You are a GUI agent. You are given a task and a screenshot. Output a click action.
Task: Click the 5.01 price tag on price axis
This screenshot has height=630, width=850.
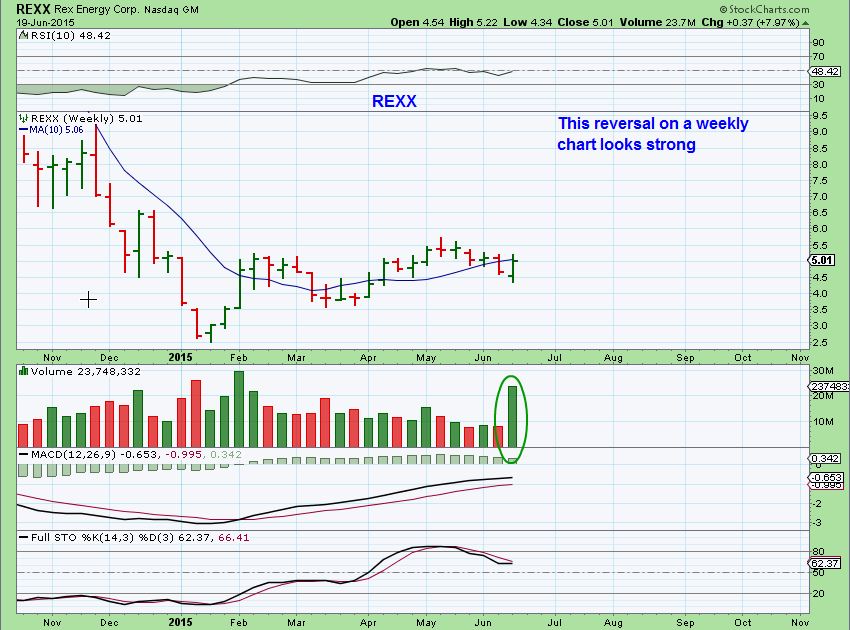pyautogui.click(x=822, y=260)
